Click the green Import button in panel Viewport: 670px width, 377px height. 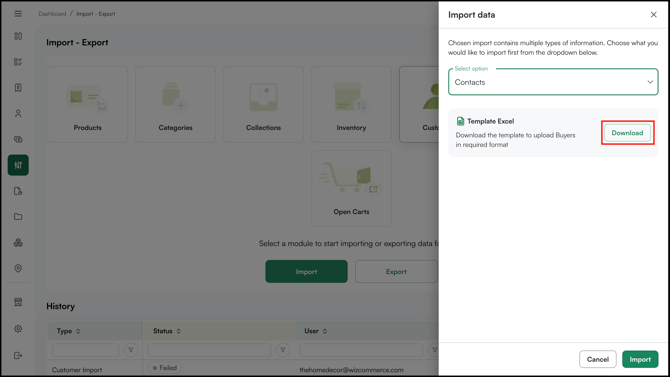click(640, 359)
